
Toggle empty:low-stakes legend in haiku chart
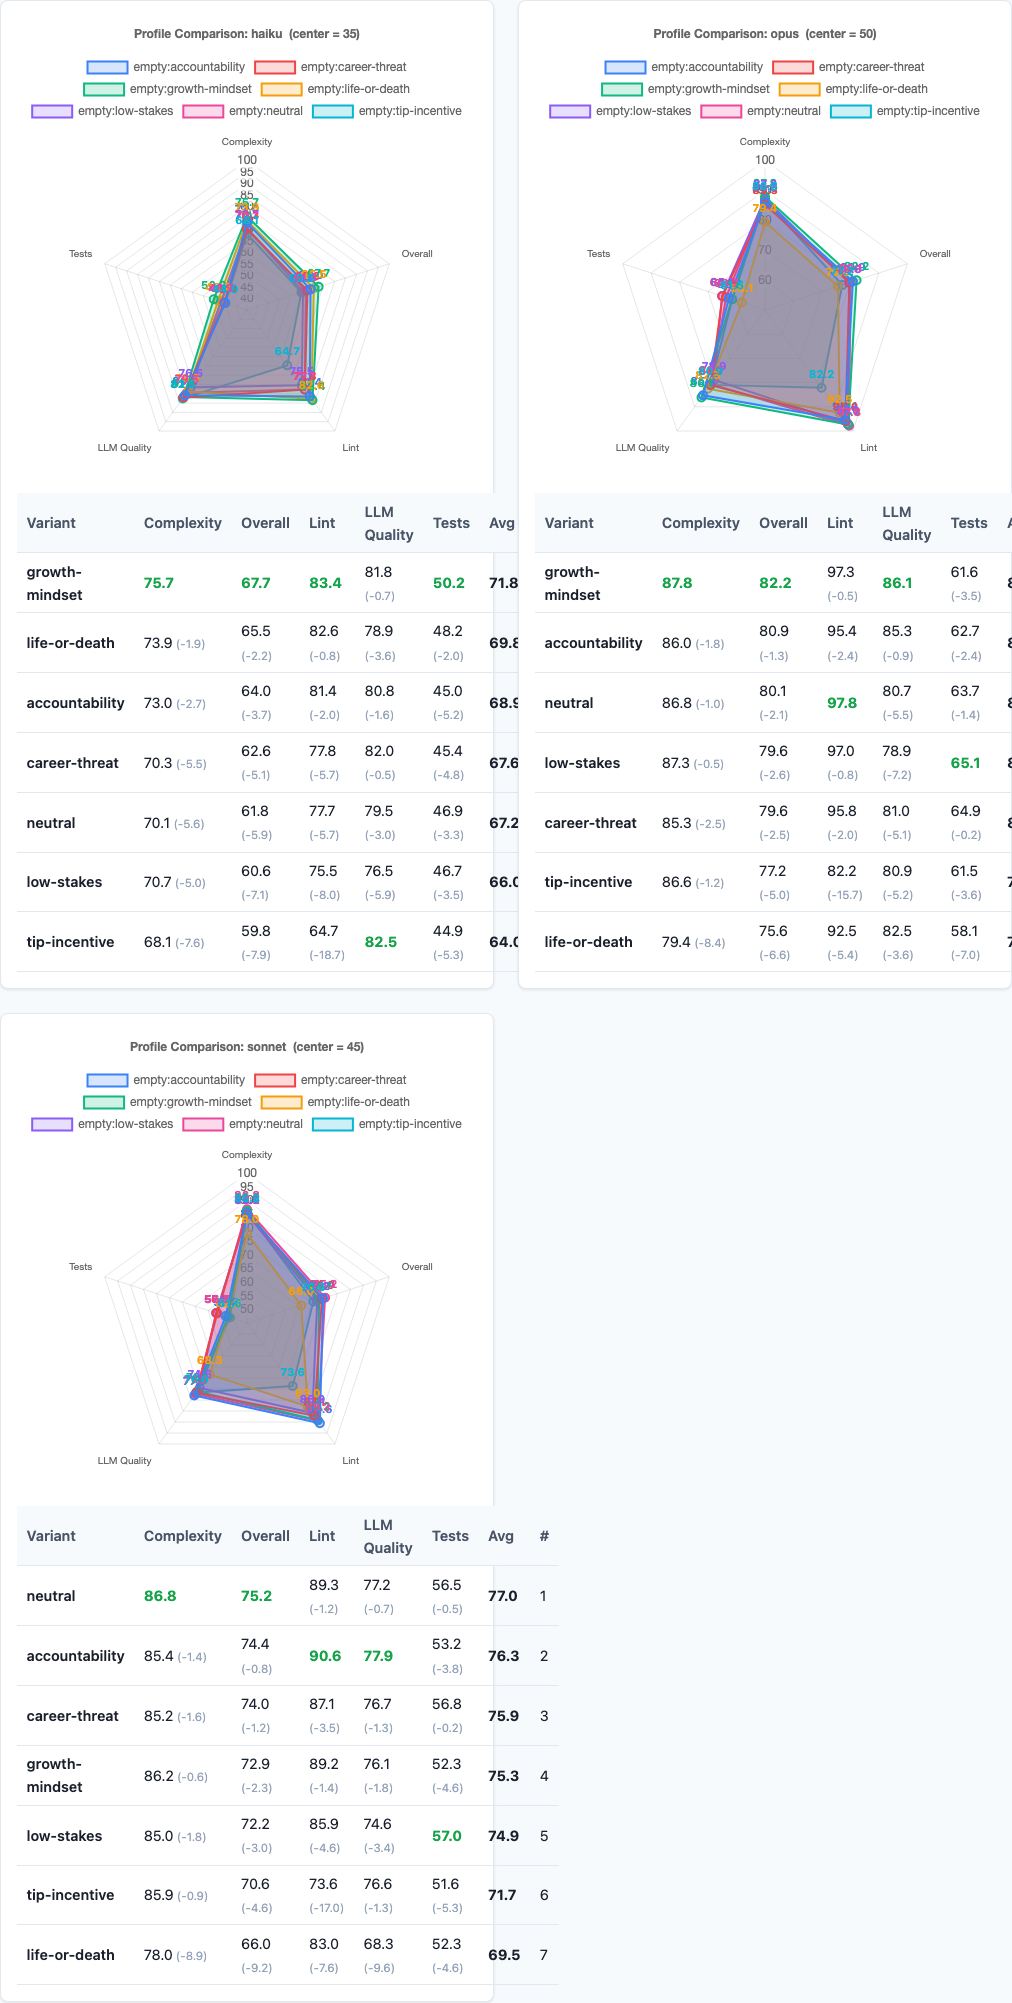click(102, 111)
